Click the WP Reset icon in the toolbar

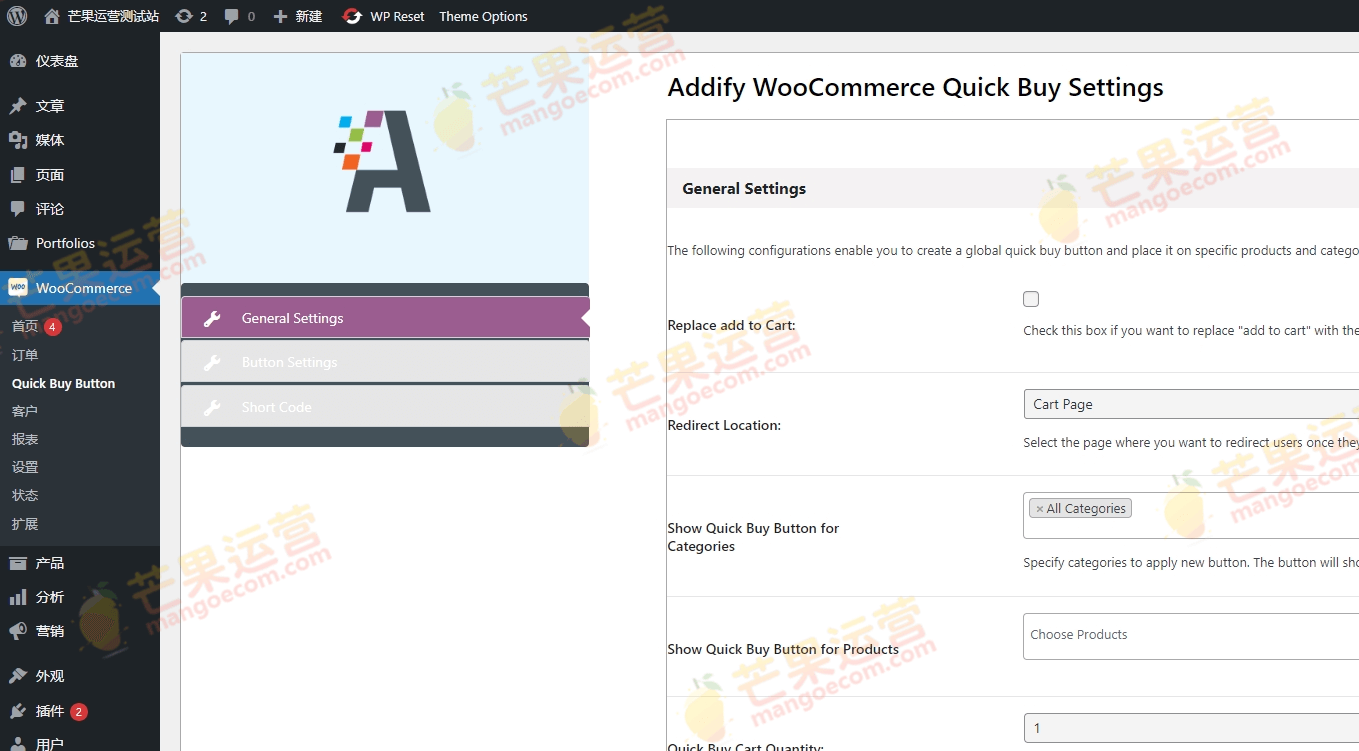point(351,16)
